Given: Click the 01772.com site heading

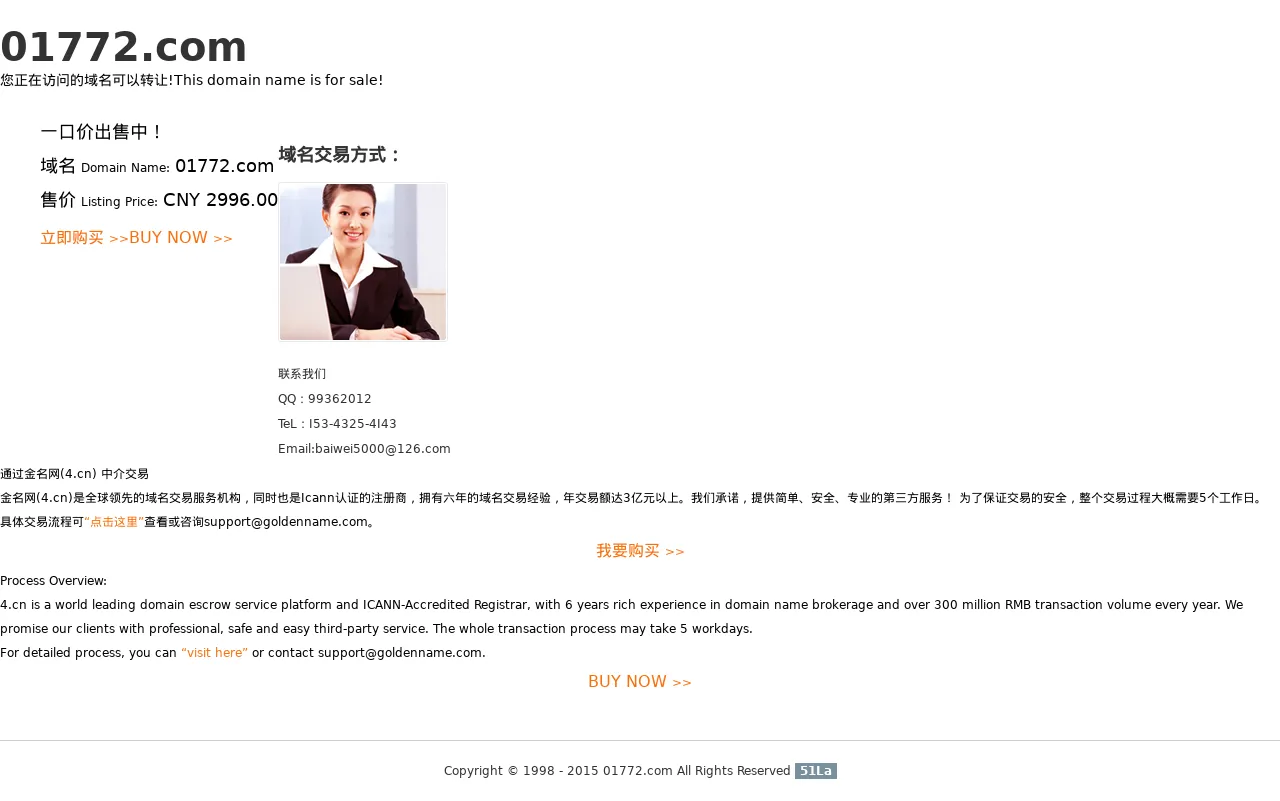Looking at the screenshot, I should tap(123, 47).
